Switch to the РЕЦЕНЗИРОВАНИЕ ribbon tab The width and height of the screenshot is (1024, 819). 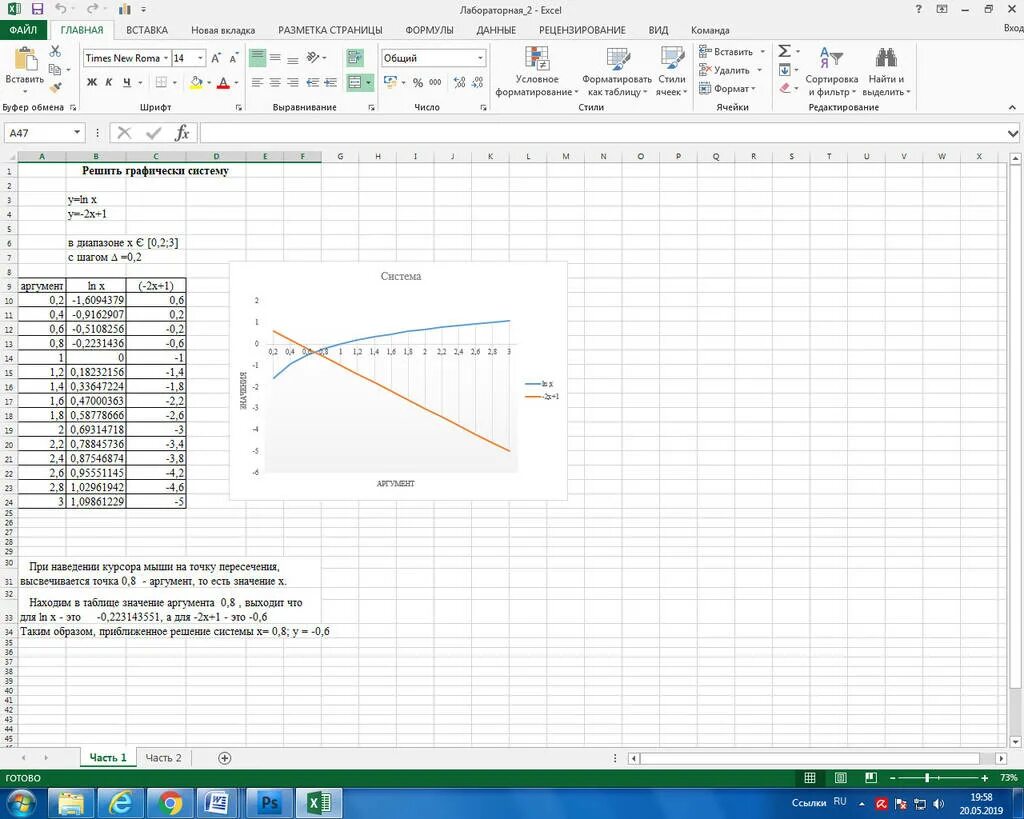582,30
